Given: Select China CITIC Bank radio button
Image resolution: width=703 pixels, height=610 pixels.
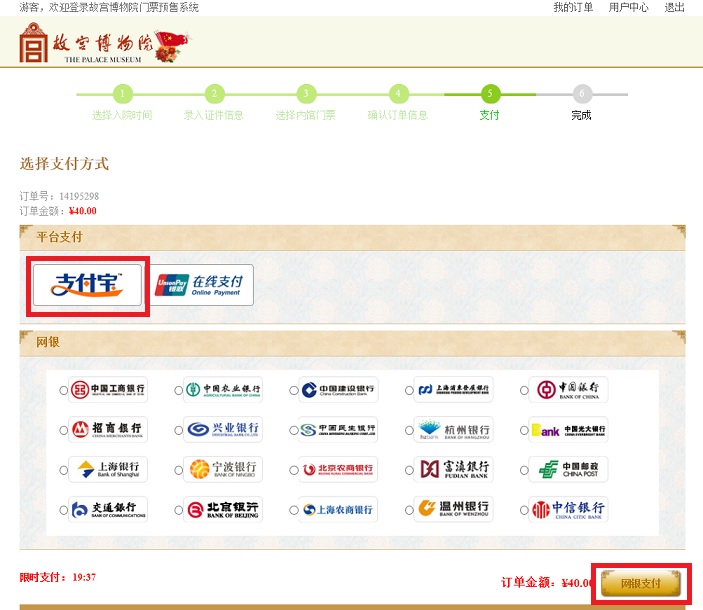Looking at the screenshot, I should [x=524, y=510].
